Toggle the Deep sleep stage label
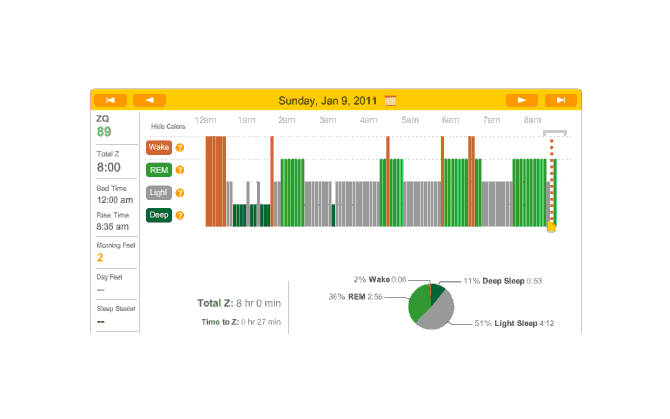The image size is (670, 419). (158, 215)
